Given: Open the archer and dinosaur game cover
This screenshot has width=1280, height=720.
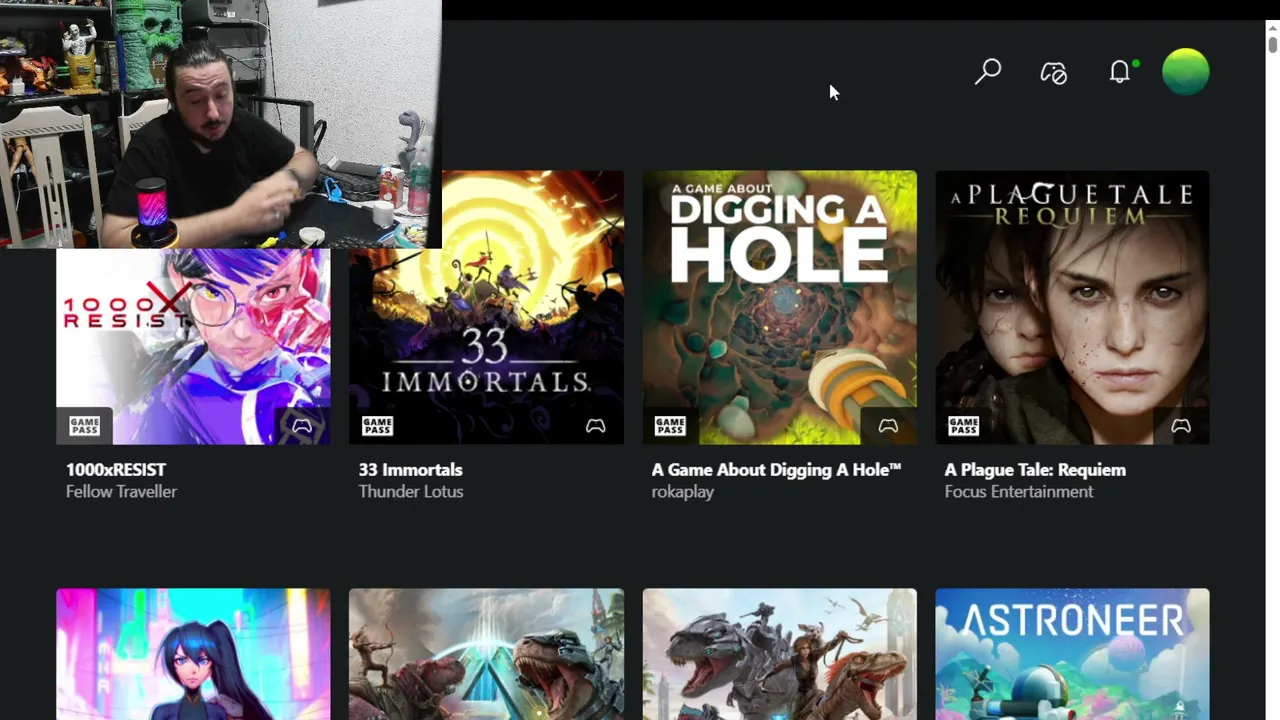Looking at the screenshot, I should pyautogui.click(x=486, y=654).
